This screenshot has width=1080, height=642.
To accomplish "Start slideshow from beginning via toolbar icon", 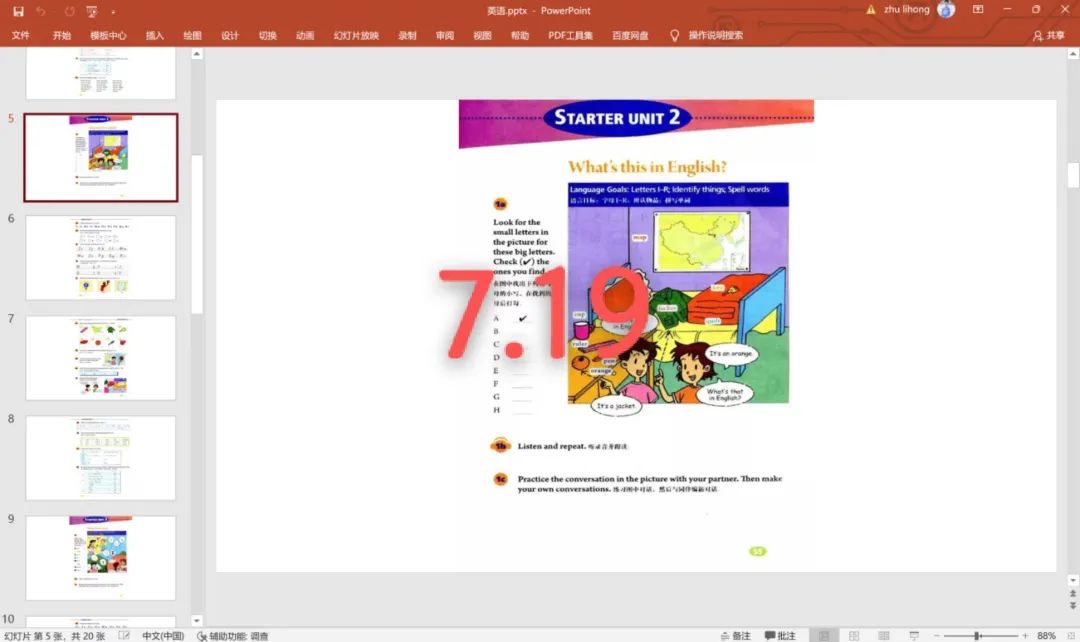I will click(92, 11).
